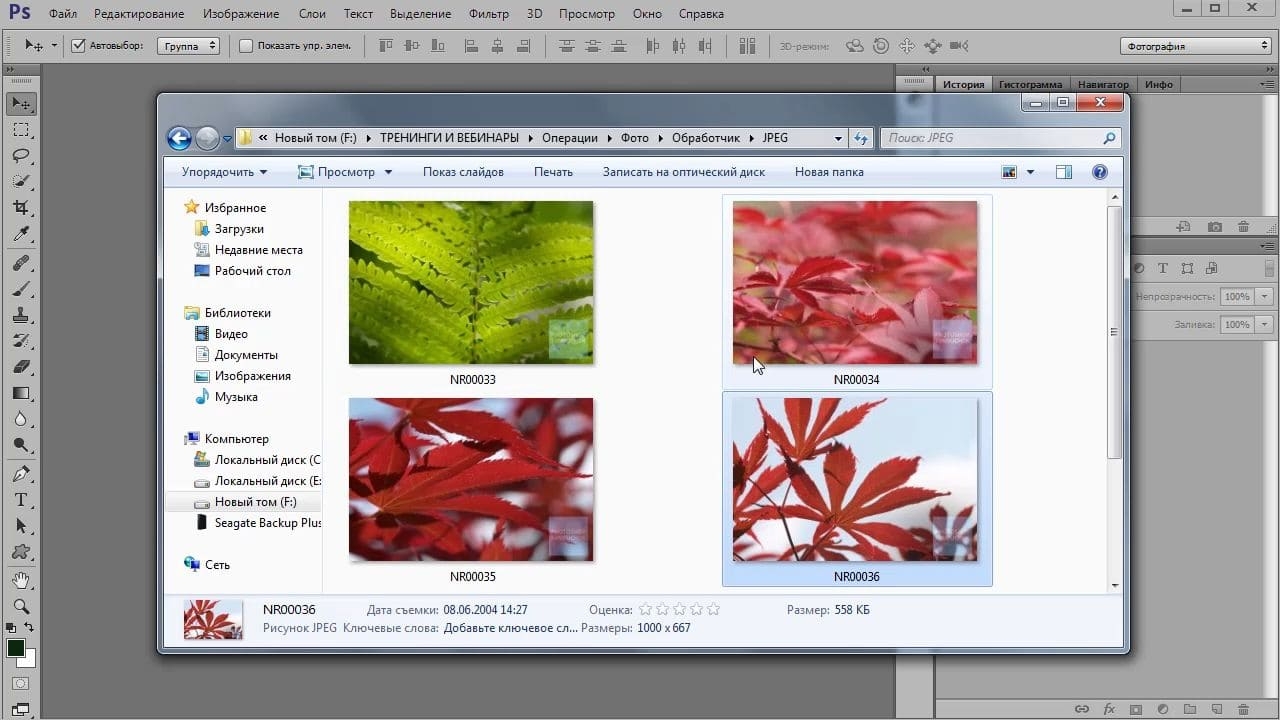Select the Custom Shape tool

(x=21, y=552)
